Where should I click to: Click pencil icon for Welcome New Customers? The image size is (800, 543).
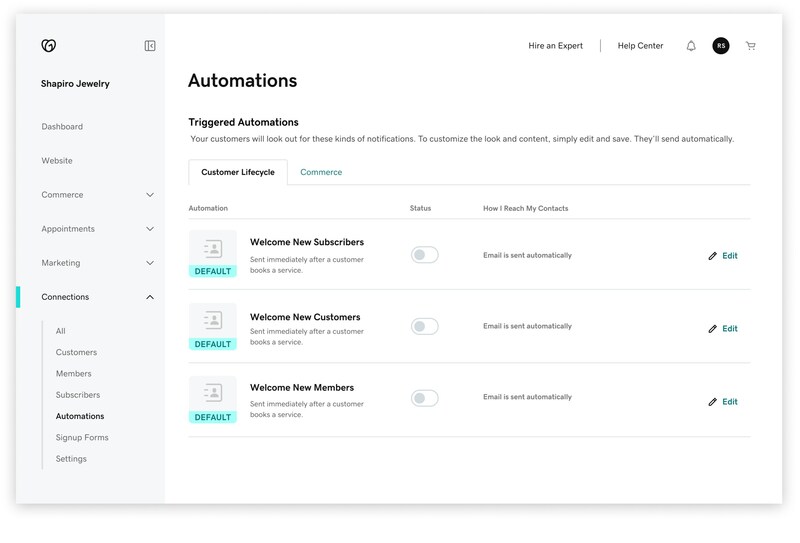click(x=713, y=329)
